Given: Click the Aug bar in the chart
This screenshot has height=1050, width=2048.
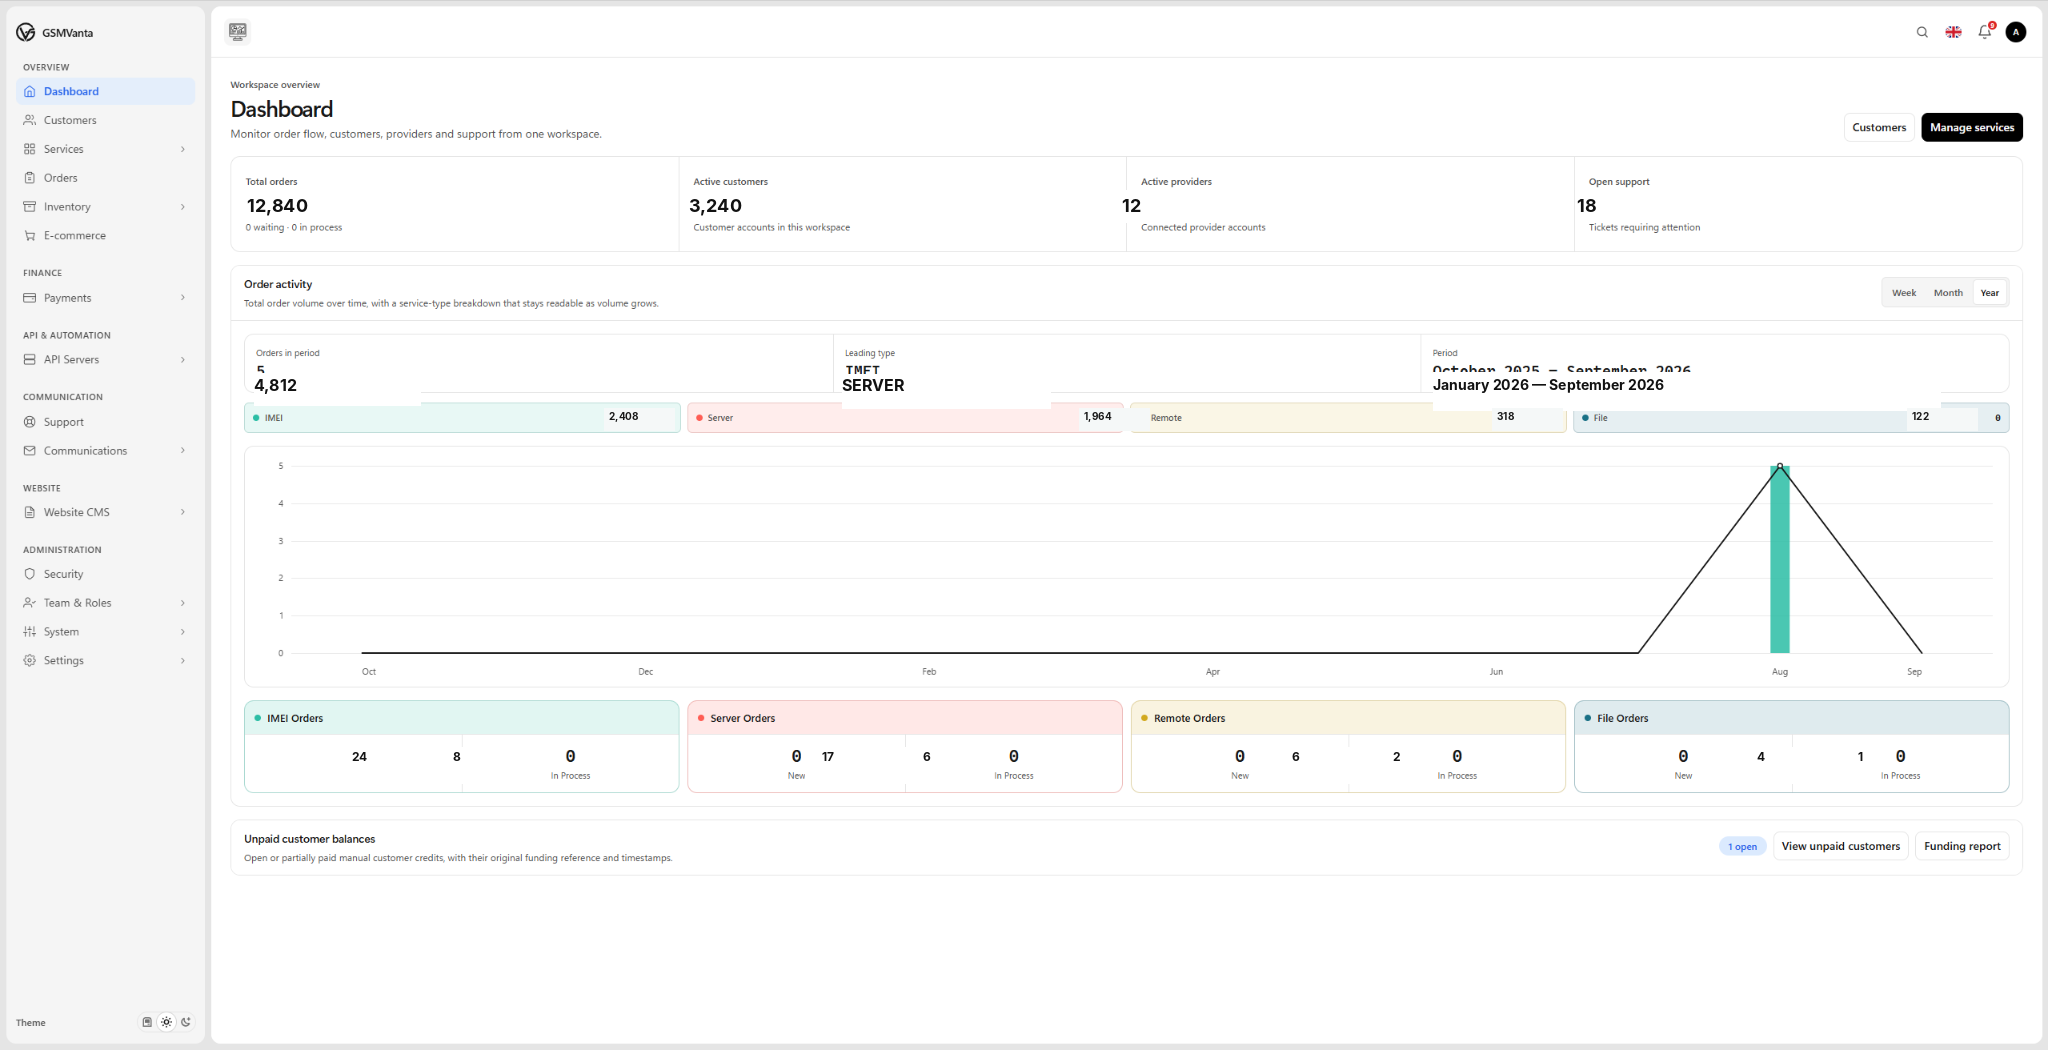Looking at the screenshot, I should [x=1780, y=559].
